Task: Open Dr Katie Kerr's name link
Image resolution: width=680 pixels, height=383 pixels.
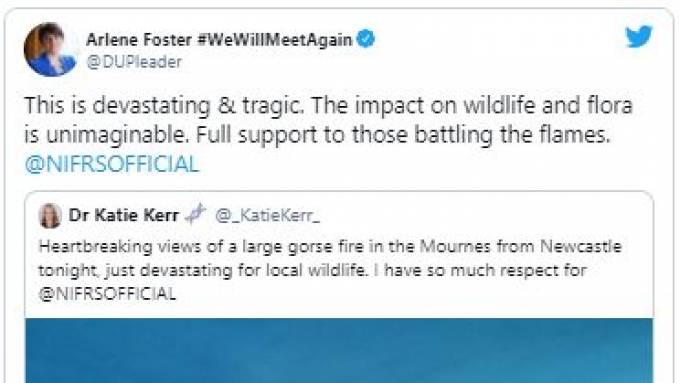Action: pyautogui.click(x=124, y=215)
